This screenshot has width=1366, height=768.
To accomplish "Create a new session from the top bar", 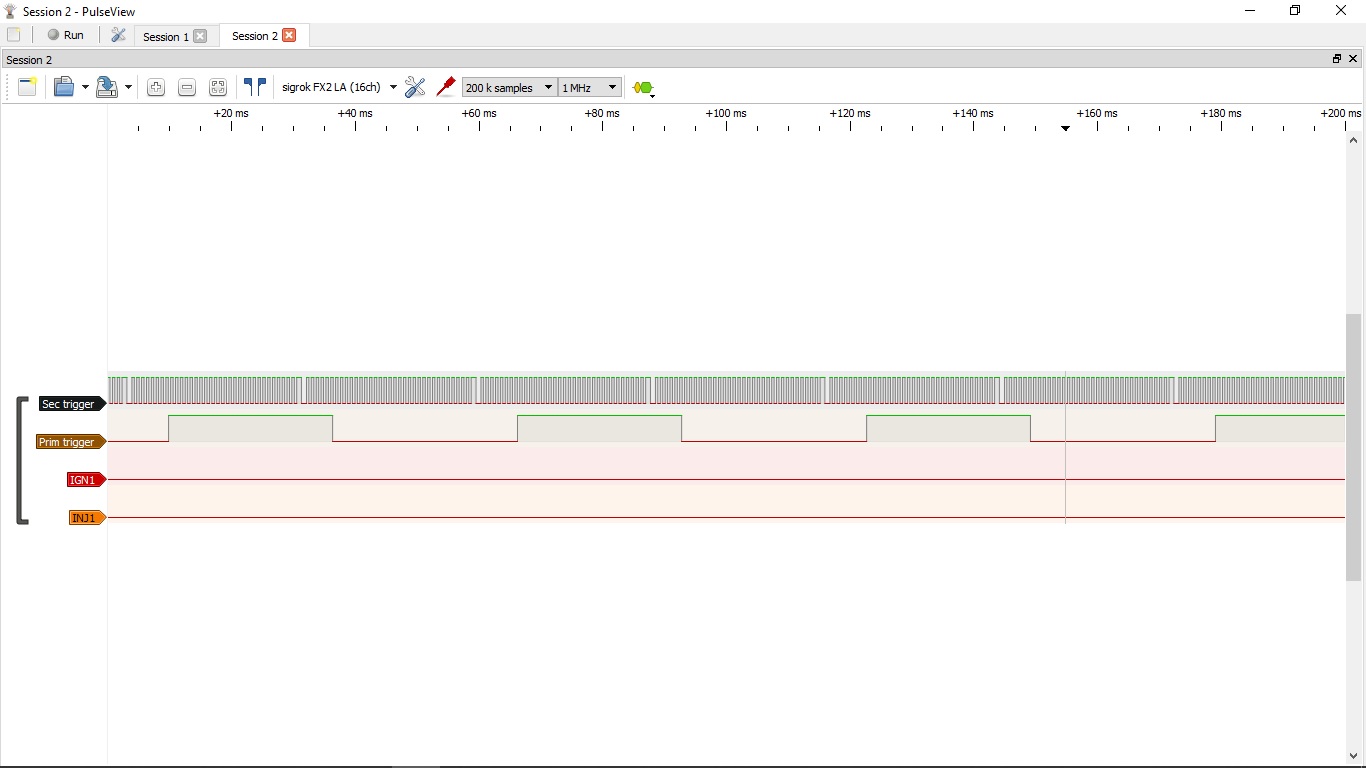I will click(14, 35).
